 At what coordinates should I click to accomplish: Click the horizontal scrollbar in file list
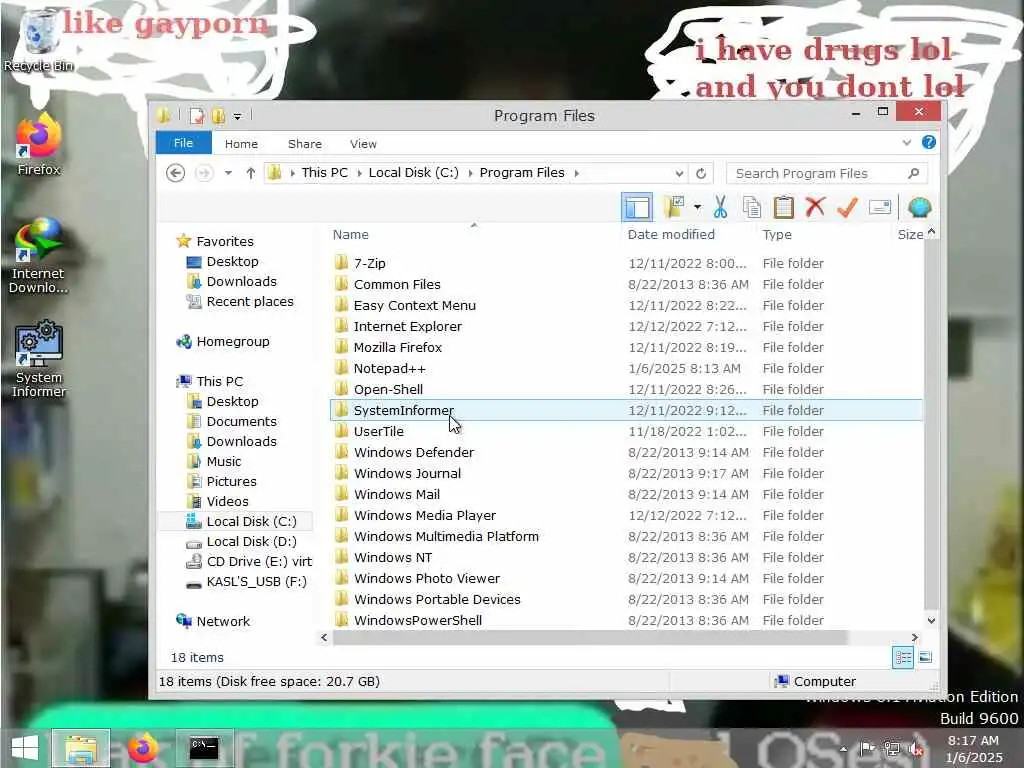point(590,637)
